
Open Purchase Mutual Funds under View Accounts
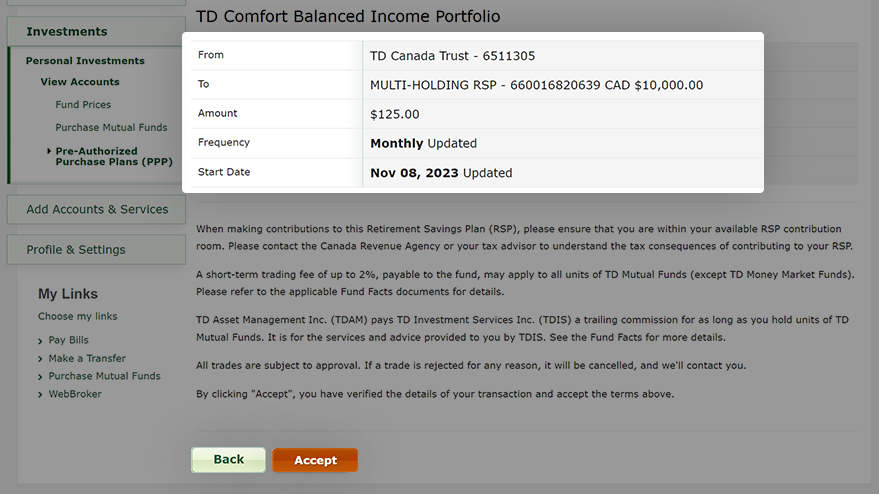[x=111, y=128]
